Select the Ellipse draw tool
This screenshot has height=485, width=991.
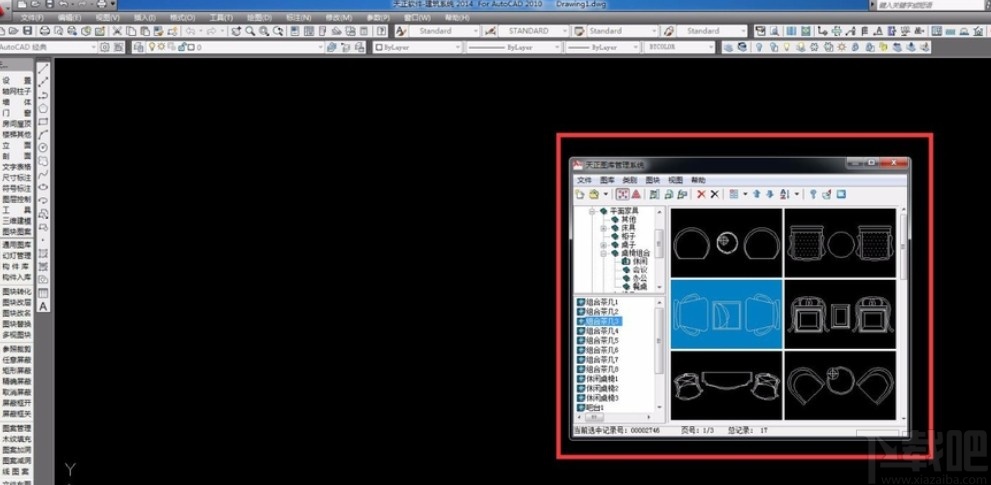44,187
